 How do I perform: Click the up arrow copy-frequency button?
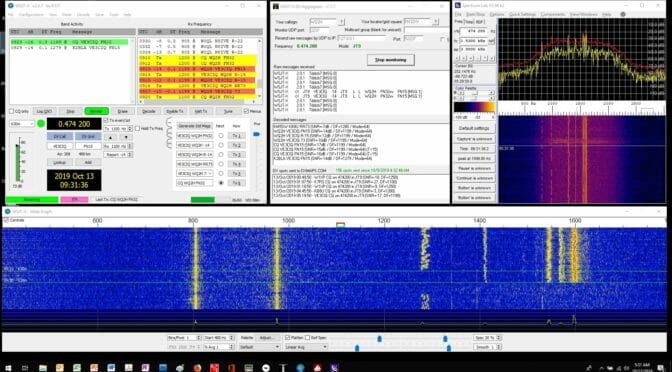(111, 137)
